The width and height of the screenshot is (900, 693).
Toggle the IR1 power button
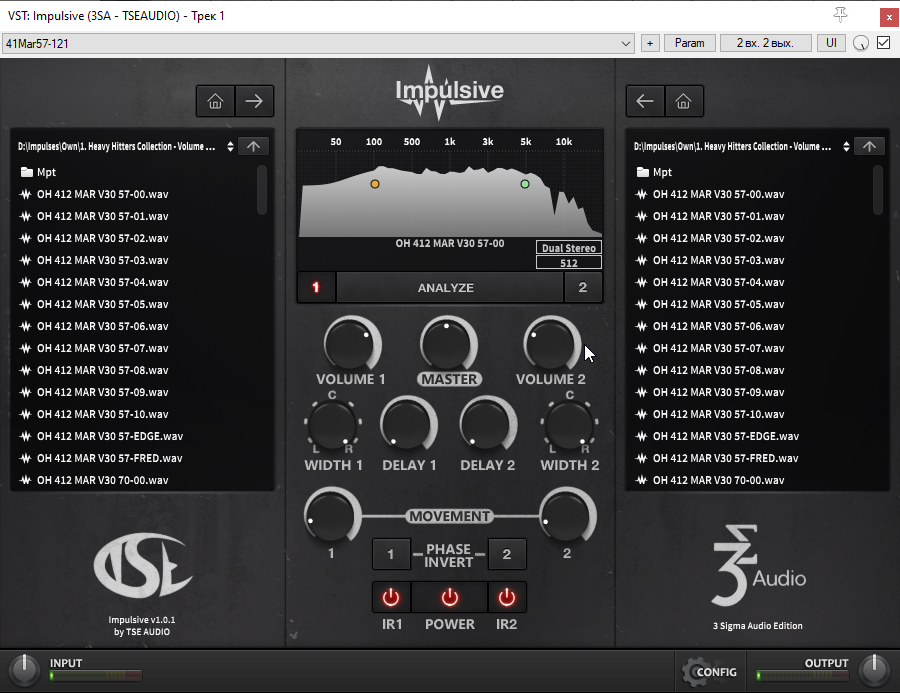(391, 598)
